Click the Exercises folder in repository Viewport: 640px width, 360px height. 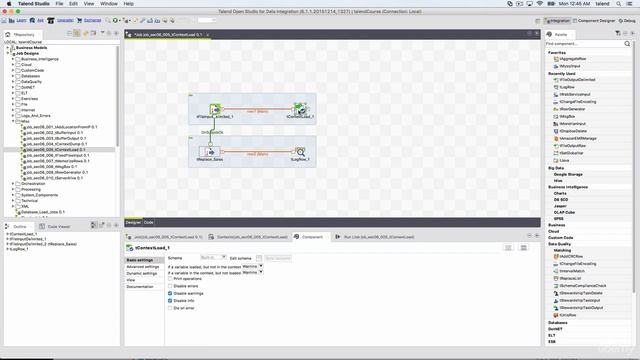29,99
